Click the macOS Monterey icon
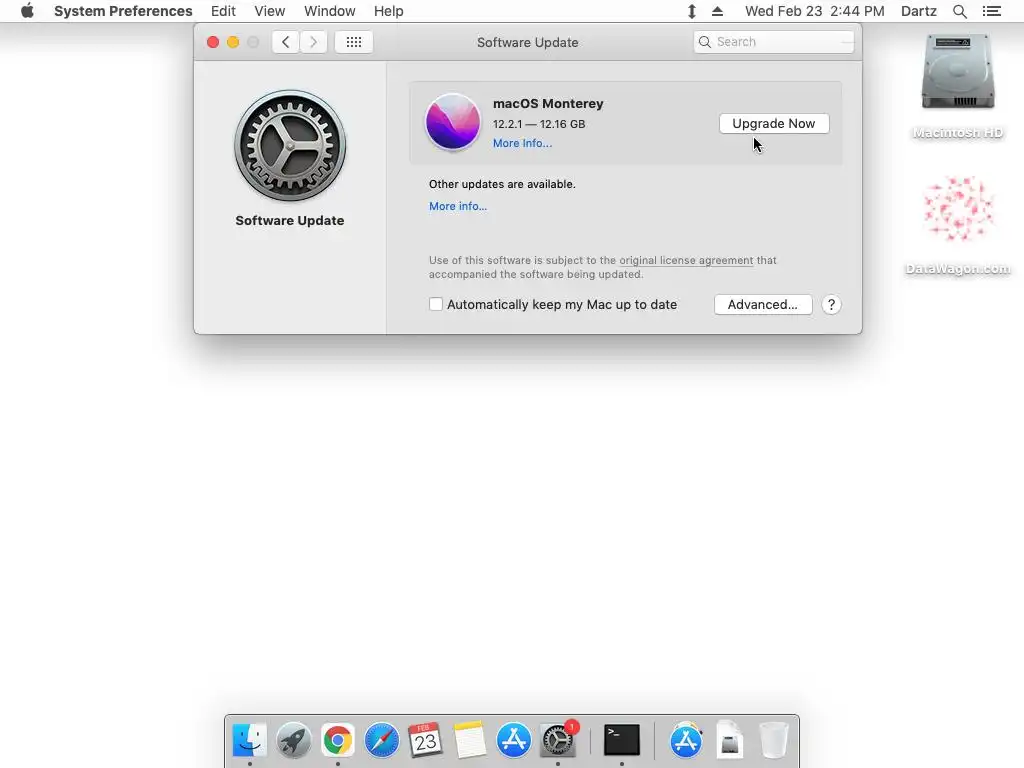Screen dimensions: 1024x768 pyautogui.click(x=453, y=122)
